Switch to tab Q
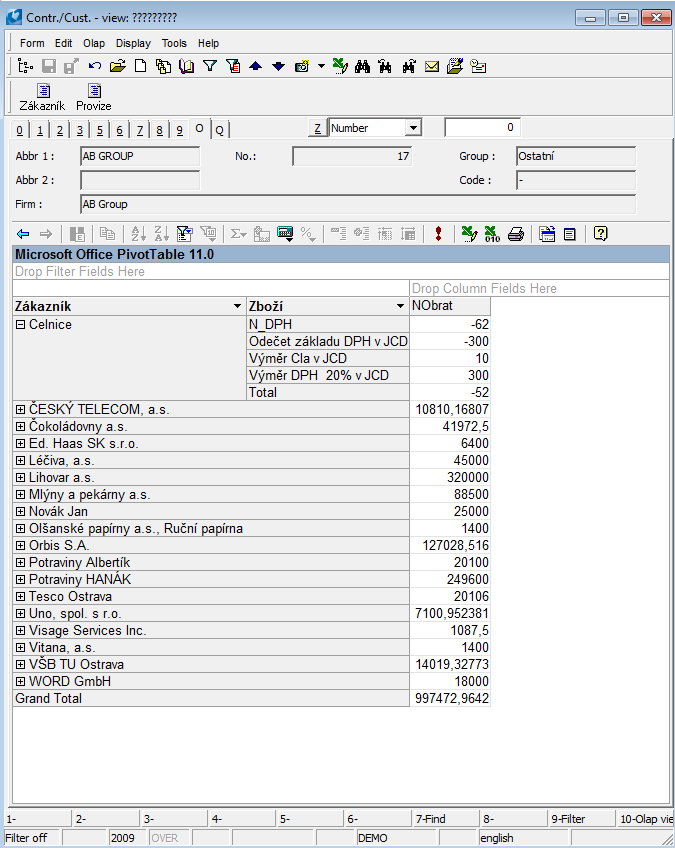Screen dimensions: 675x848 (220, 130)
